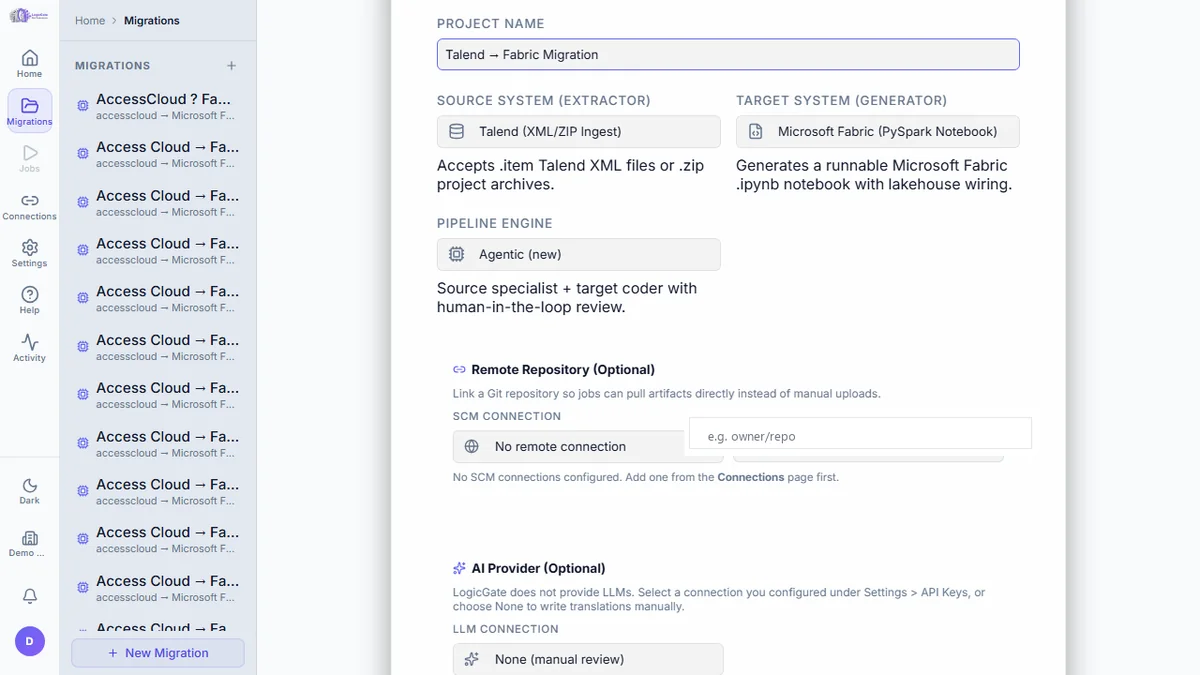This screenshot has width=1200, height=675.
Task: Click the MIGRATIONS panel header text
Action: click(112, 65)
